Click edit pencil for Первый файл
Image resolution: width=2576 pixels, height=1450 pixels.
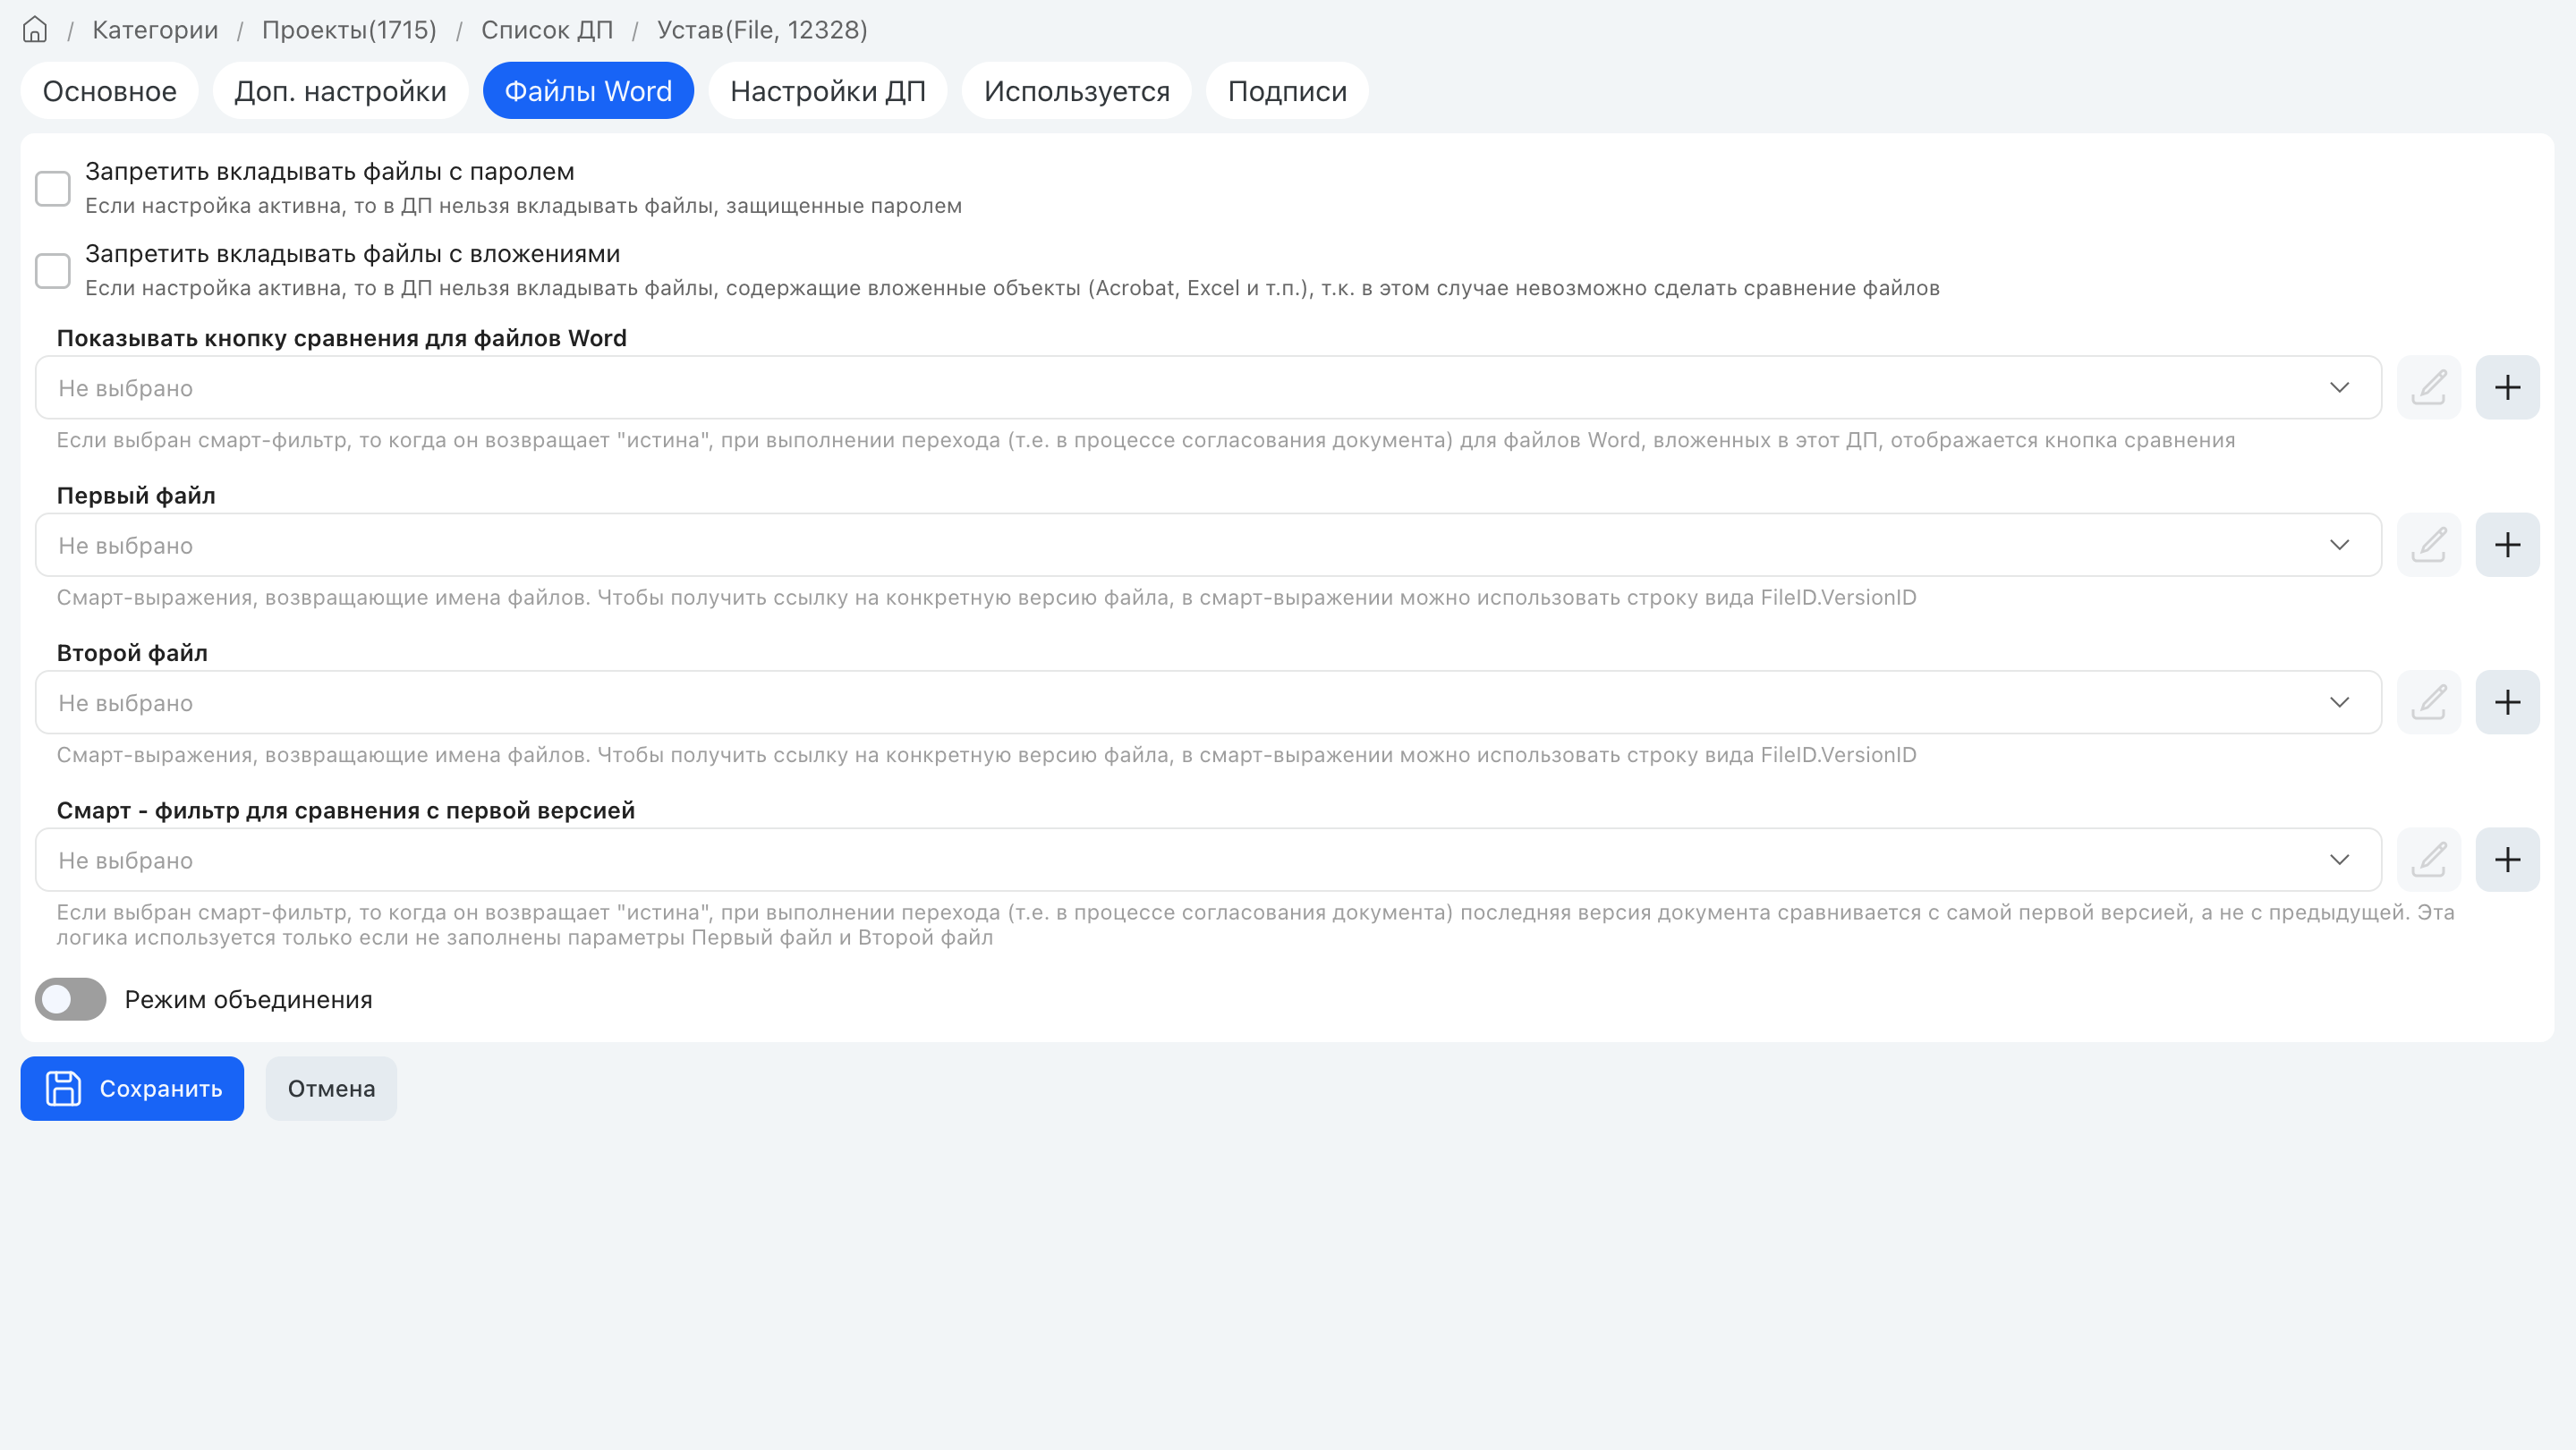point(2428,545)
